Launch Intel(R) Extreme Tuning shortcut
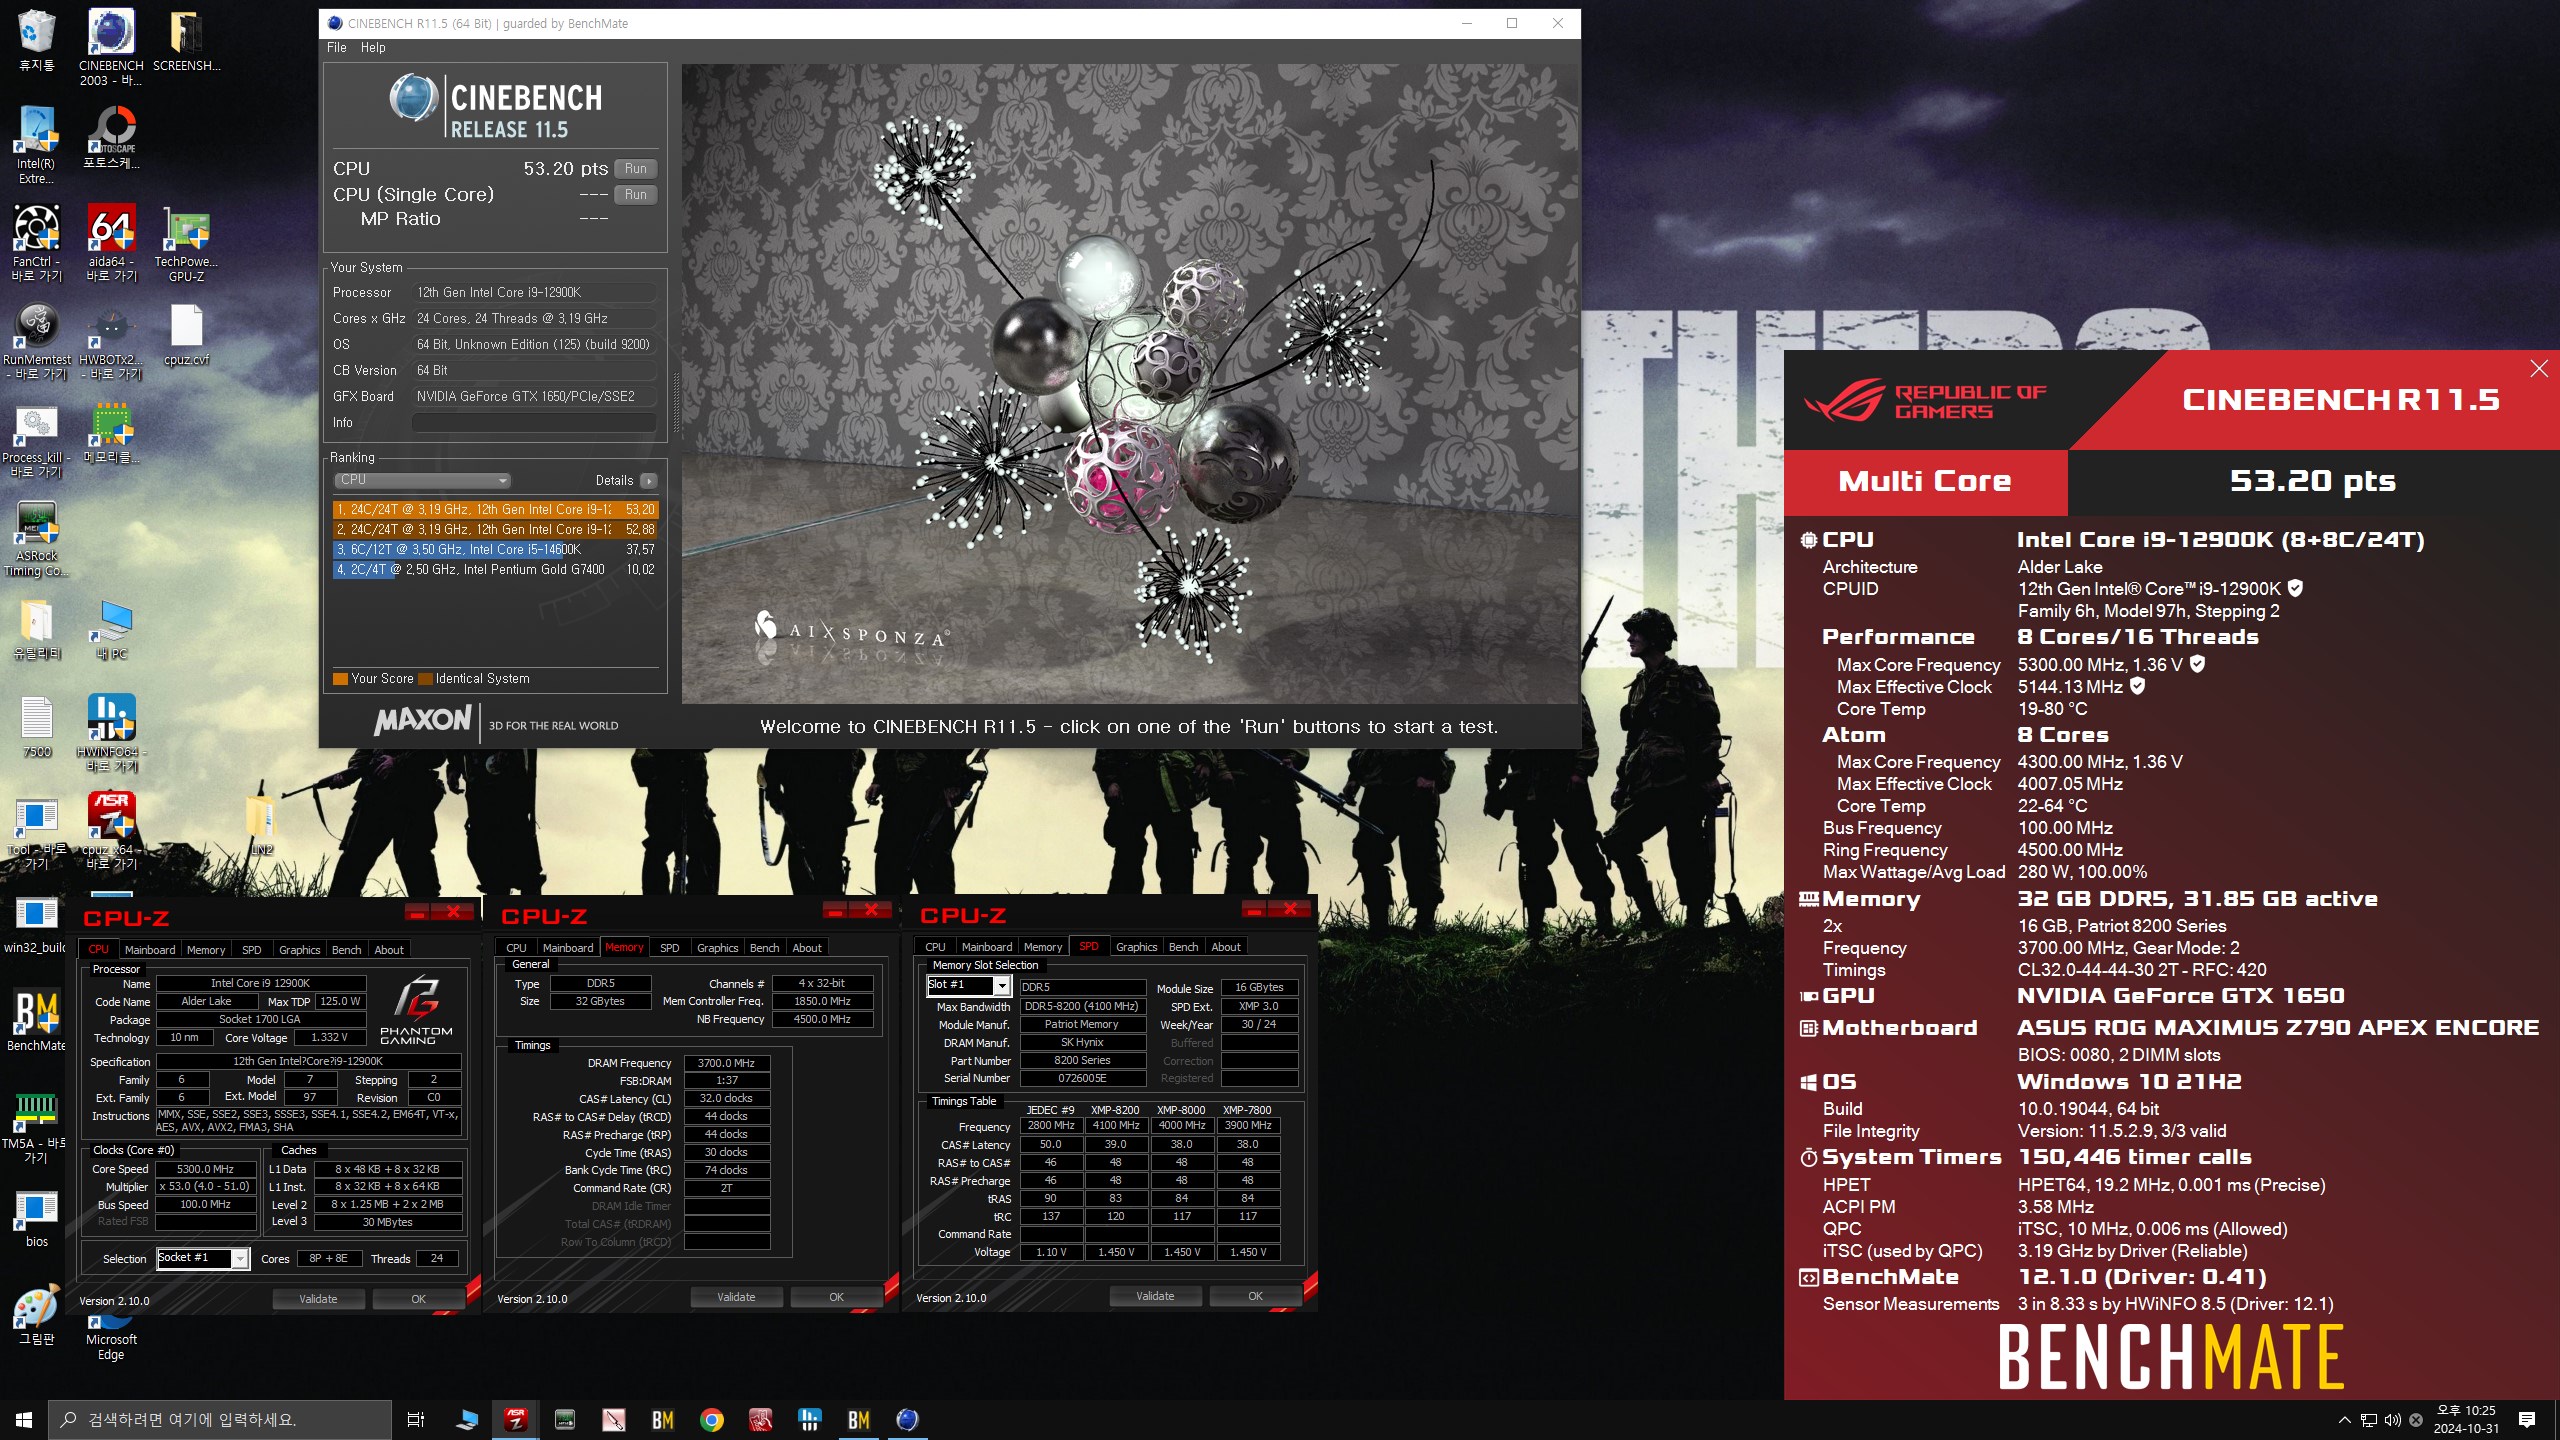The height and width of the screenshot is (1440, 2560). (x=36, y=145)
